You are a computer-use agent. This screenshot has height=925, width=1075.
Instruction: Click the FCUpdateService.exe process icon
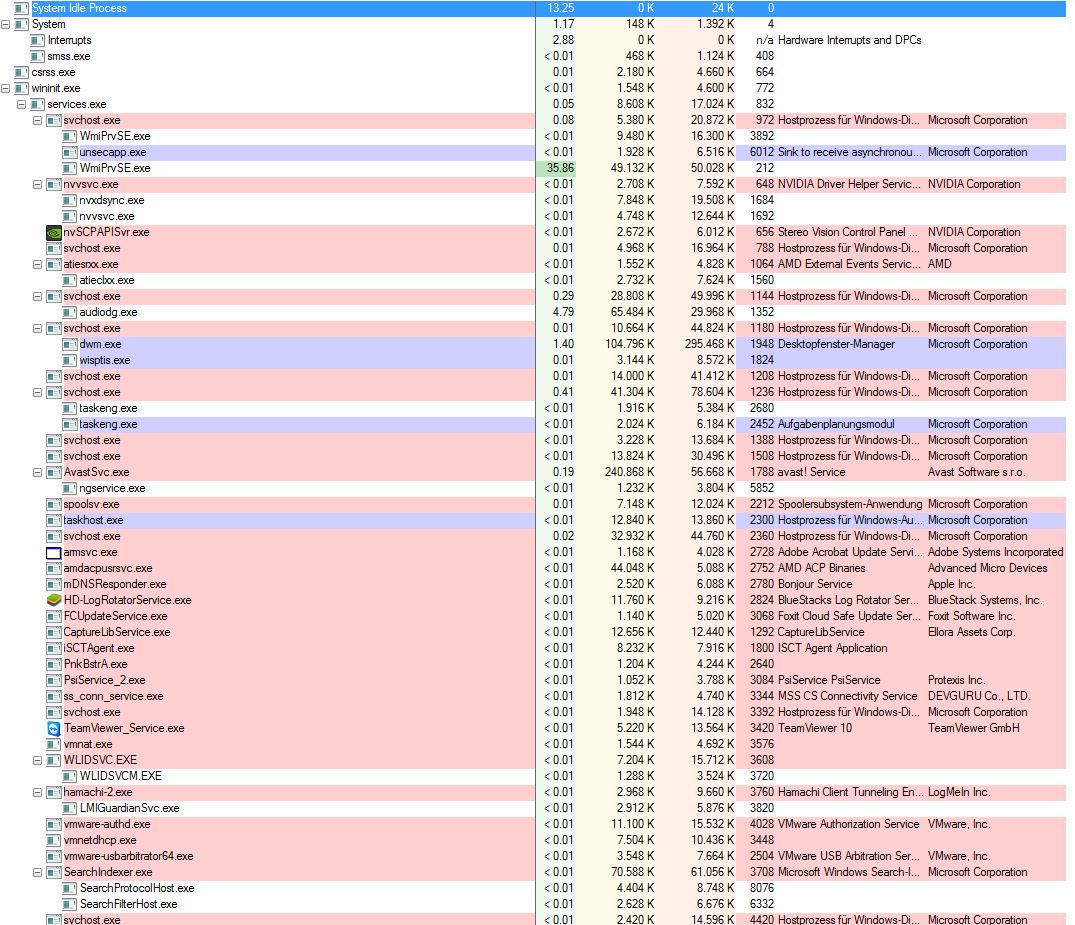pyautogui.click(x=53, y=616)
